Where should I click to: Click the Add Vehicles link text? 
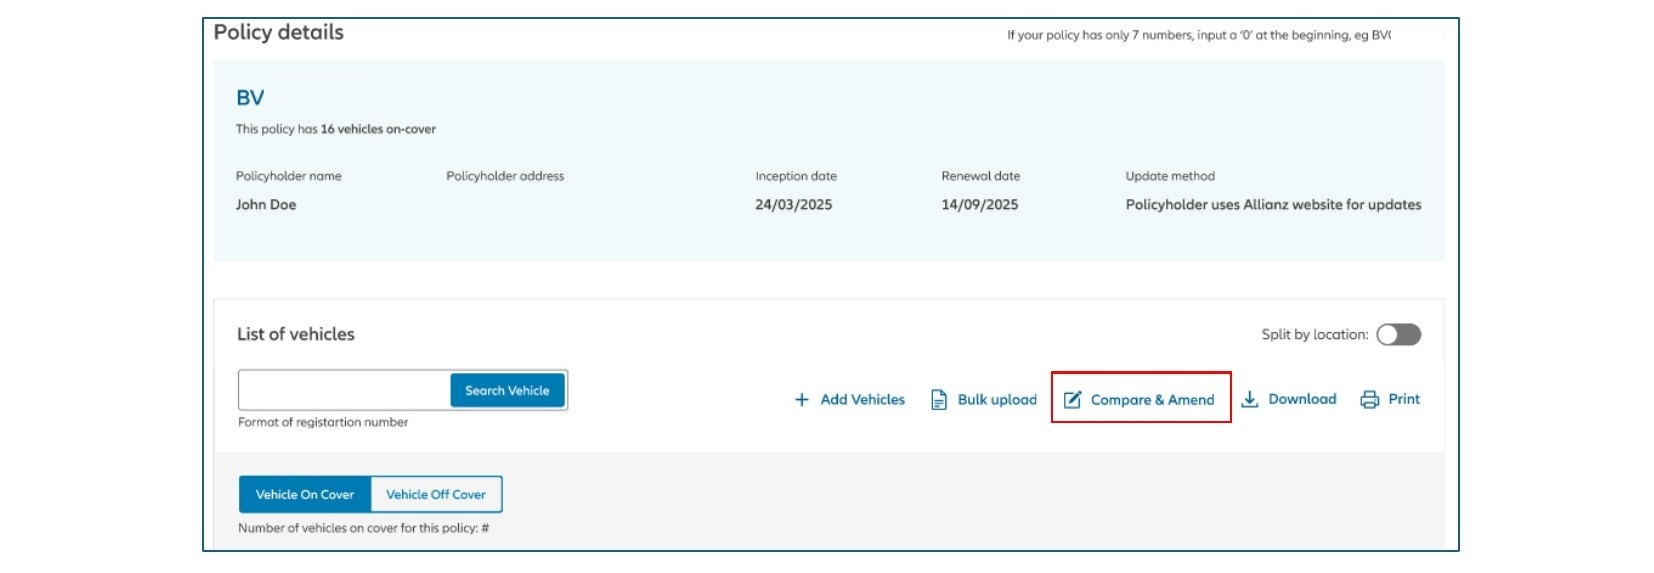pyautogui.click(x=862, y=399)
